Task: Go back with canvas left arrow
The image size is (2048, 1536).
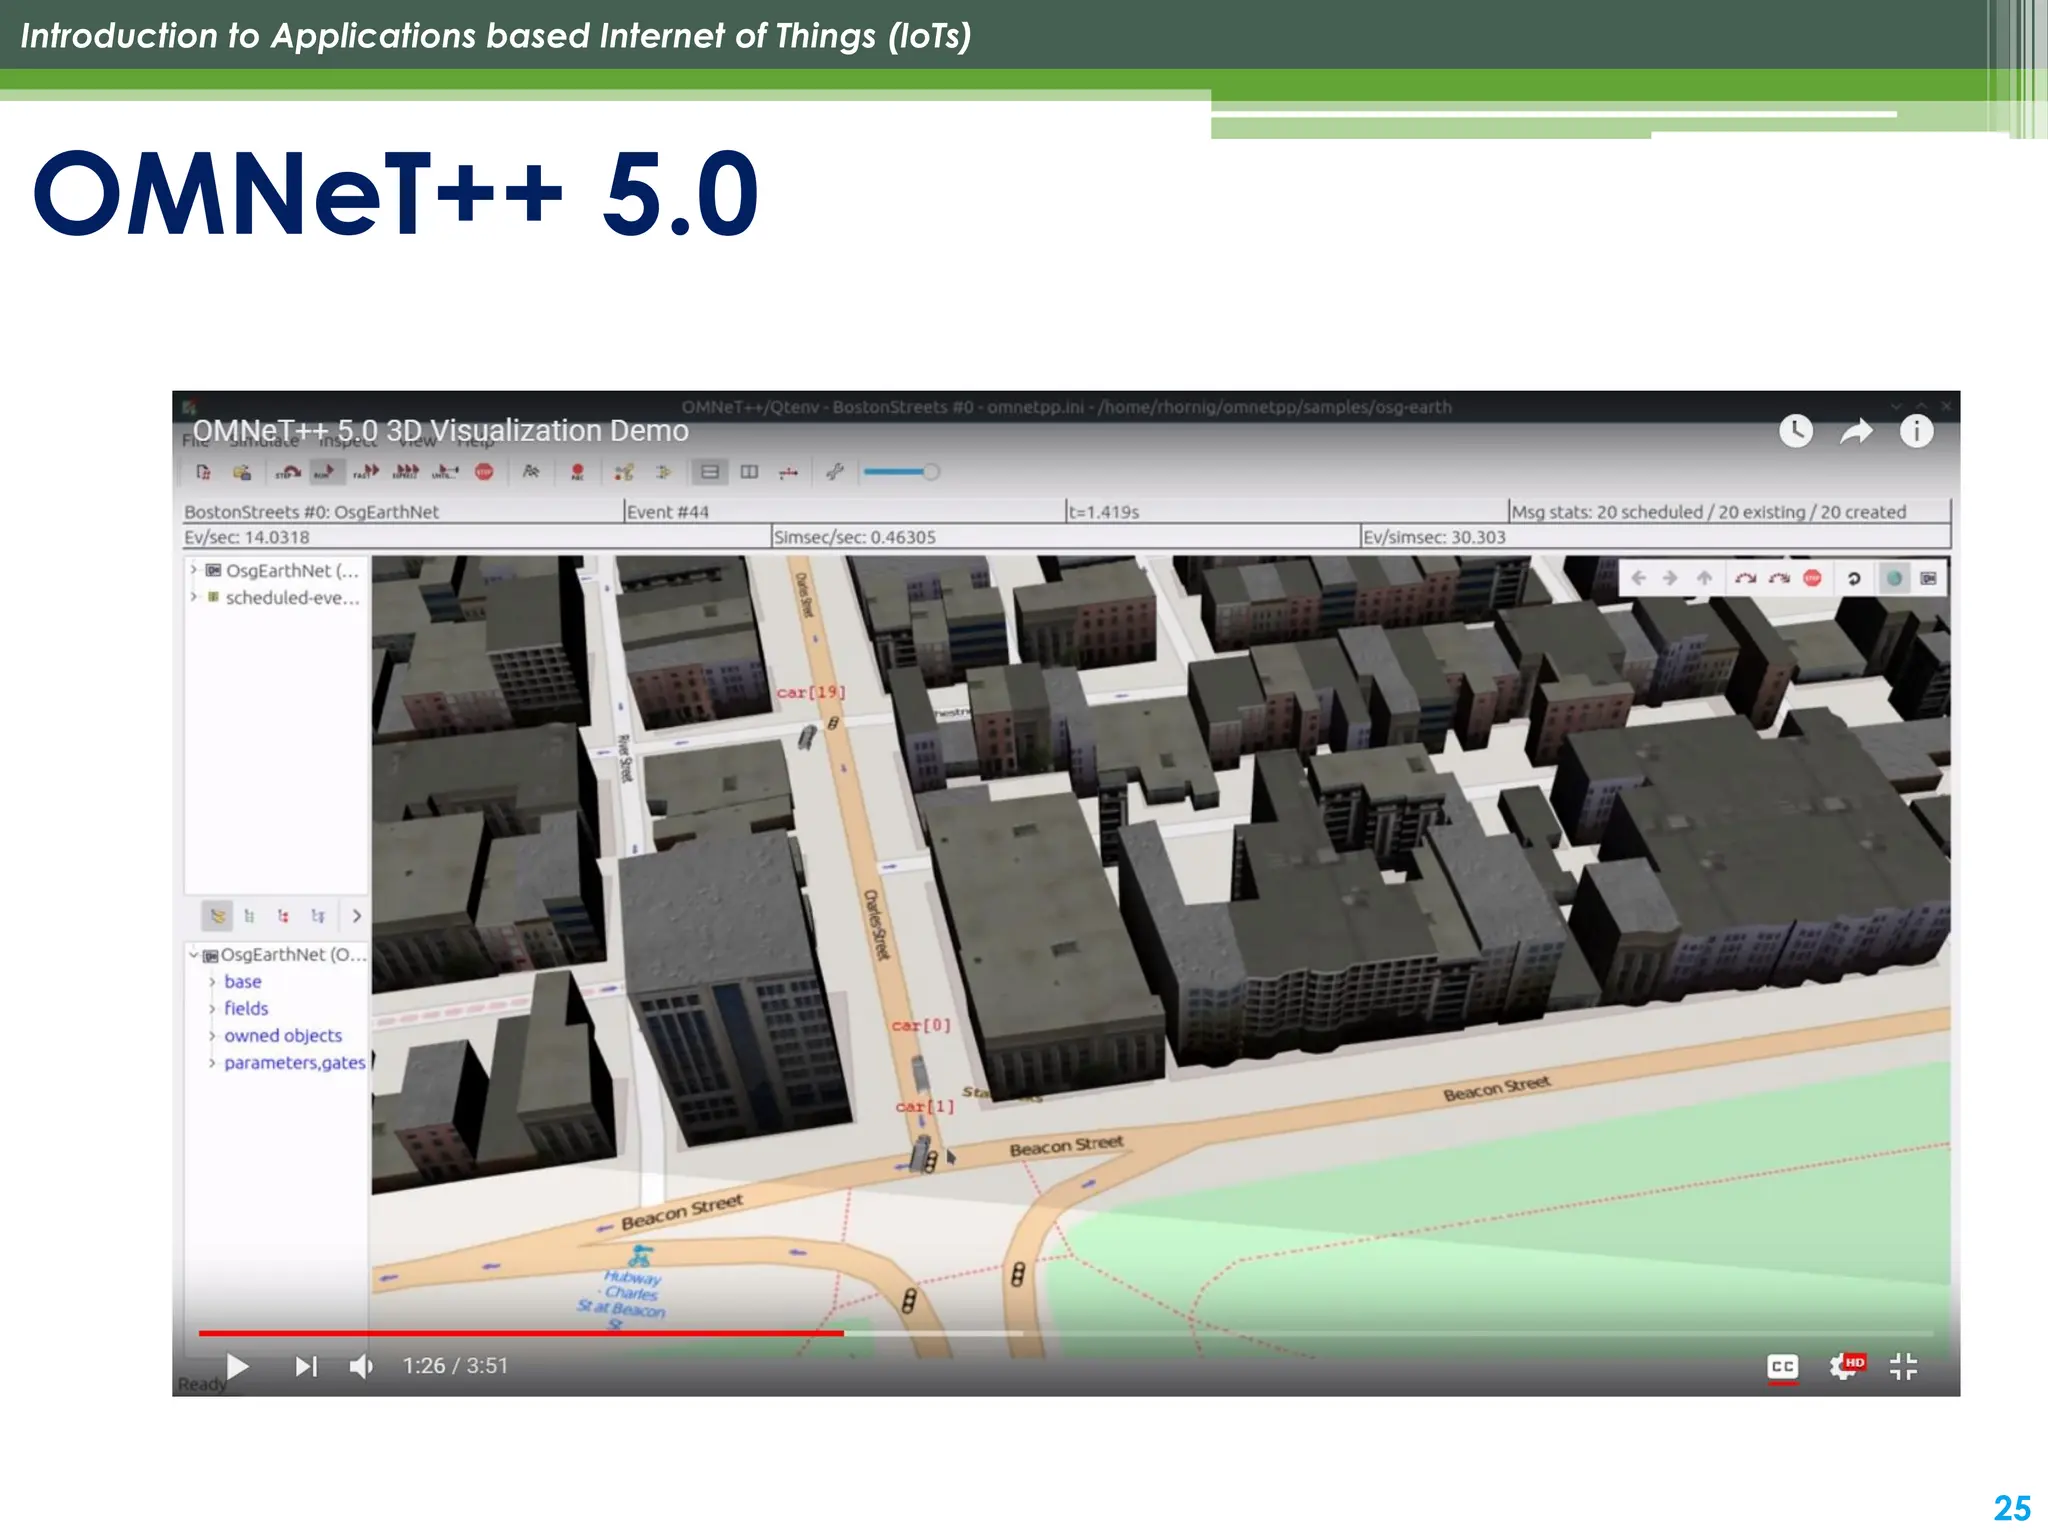Action: (1638, 578)
